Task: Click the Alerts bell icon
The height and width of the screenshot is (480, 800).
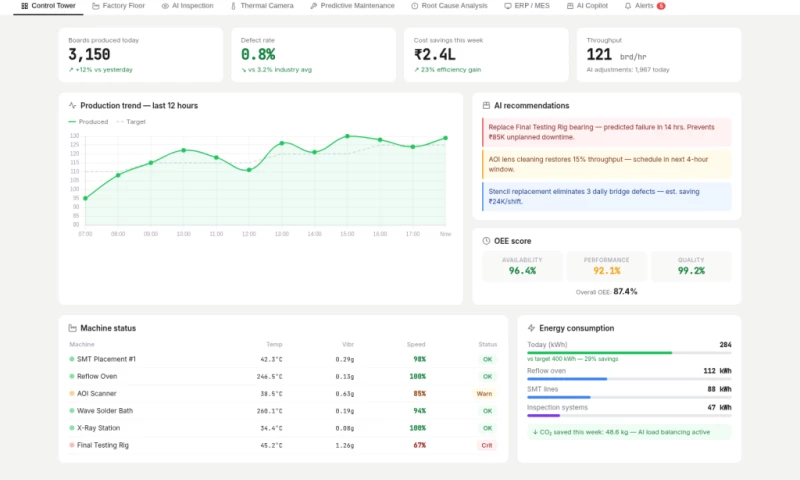Action: tap(628, 6)
